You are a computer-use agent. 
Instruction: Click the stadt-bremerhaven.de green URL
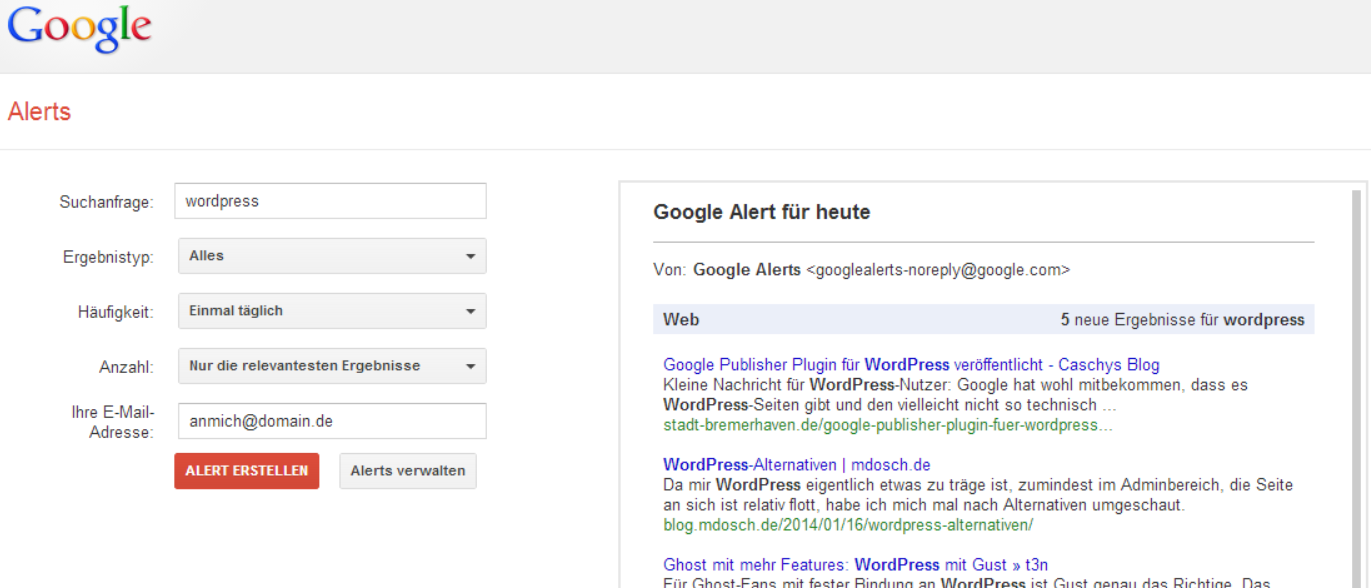click(x=888, y=425)
